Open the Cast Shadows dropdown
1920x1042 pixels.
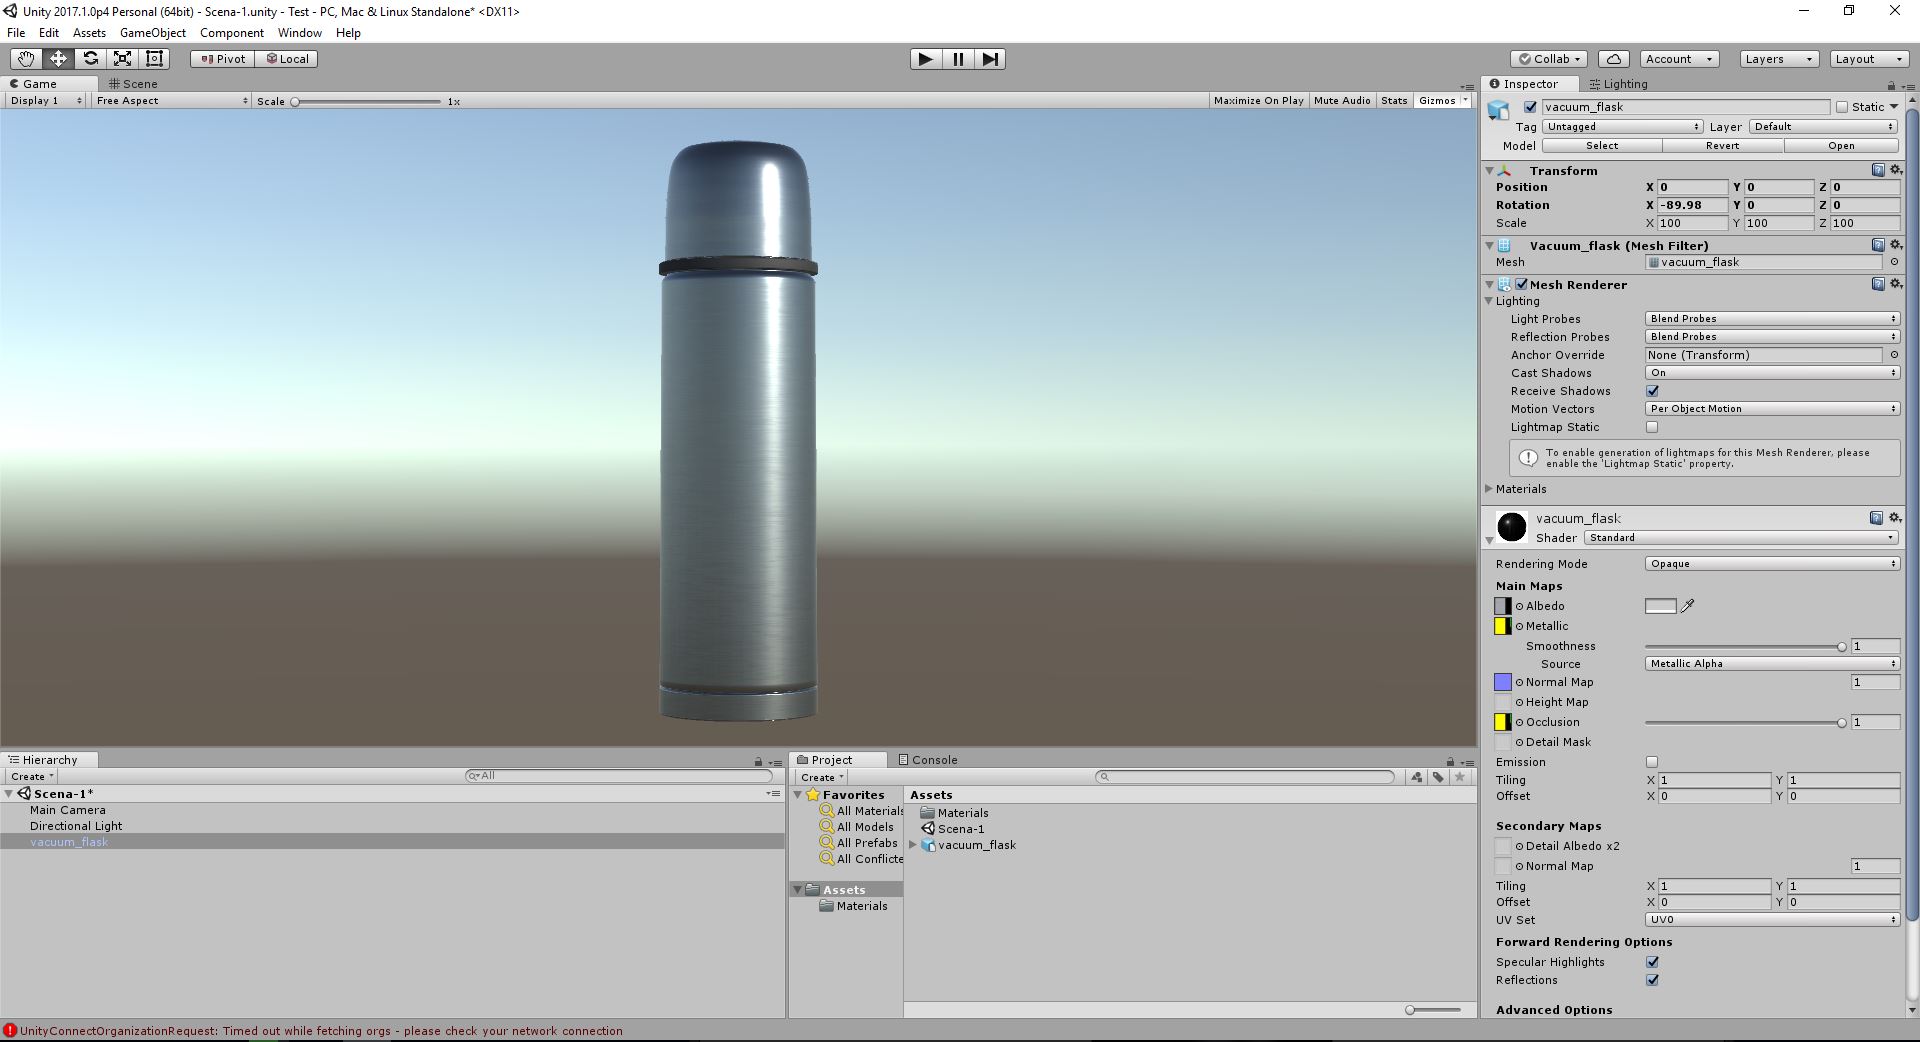tap(1770, 372)
